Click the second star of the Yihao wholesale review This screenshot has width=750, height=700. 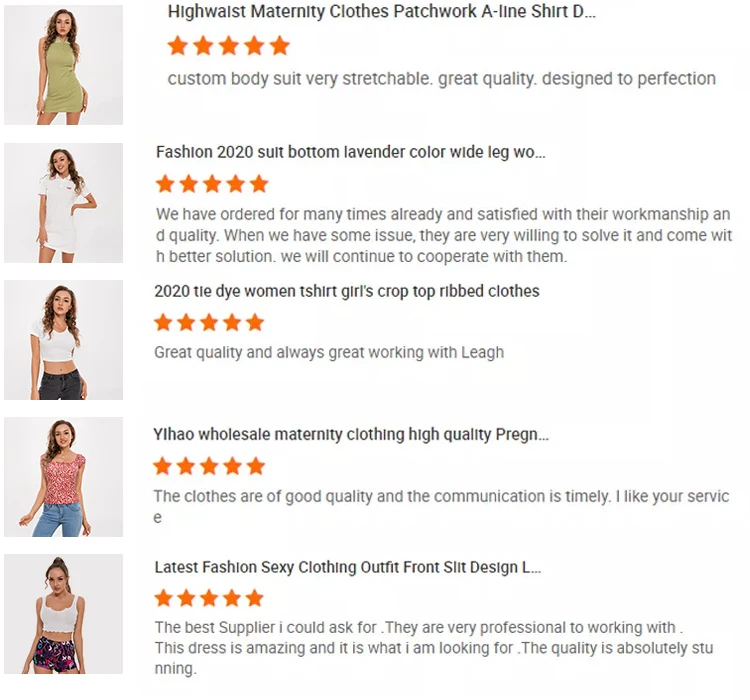pos(187,466)
